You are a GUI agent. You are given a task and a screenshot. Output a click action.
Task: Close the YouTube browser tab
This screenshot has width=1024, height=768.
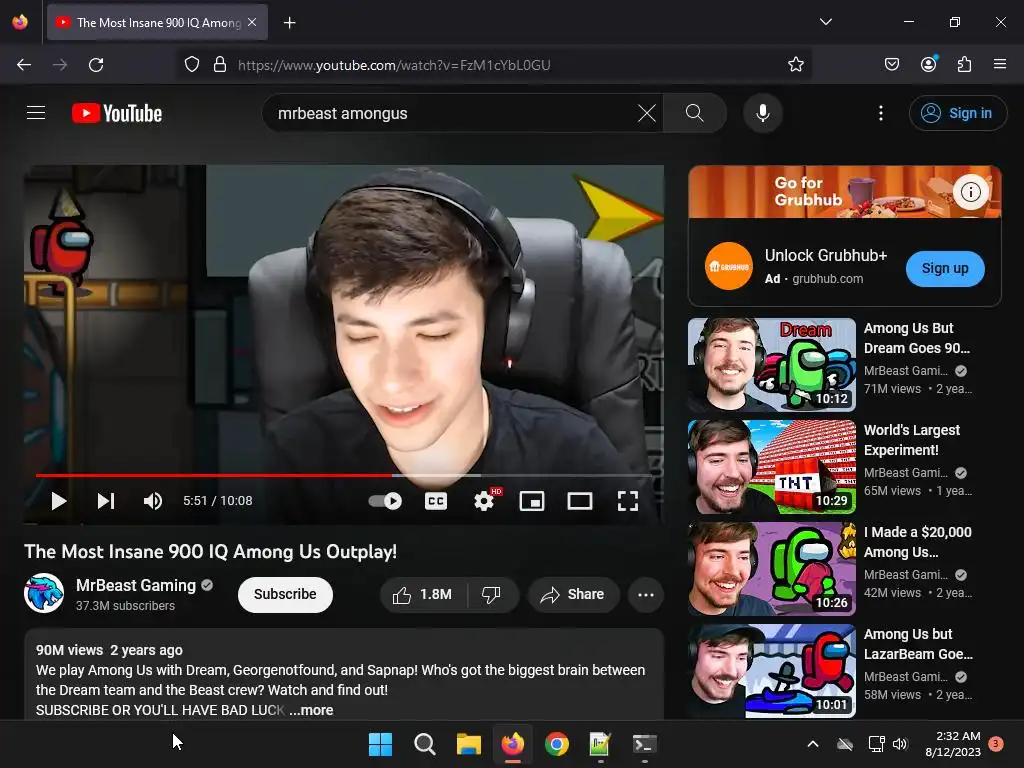click(252, 22)
